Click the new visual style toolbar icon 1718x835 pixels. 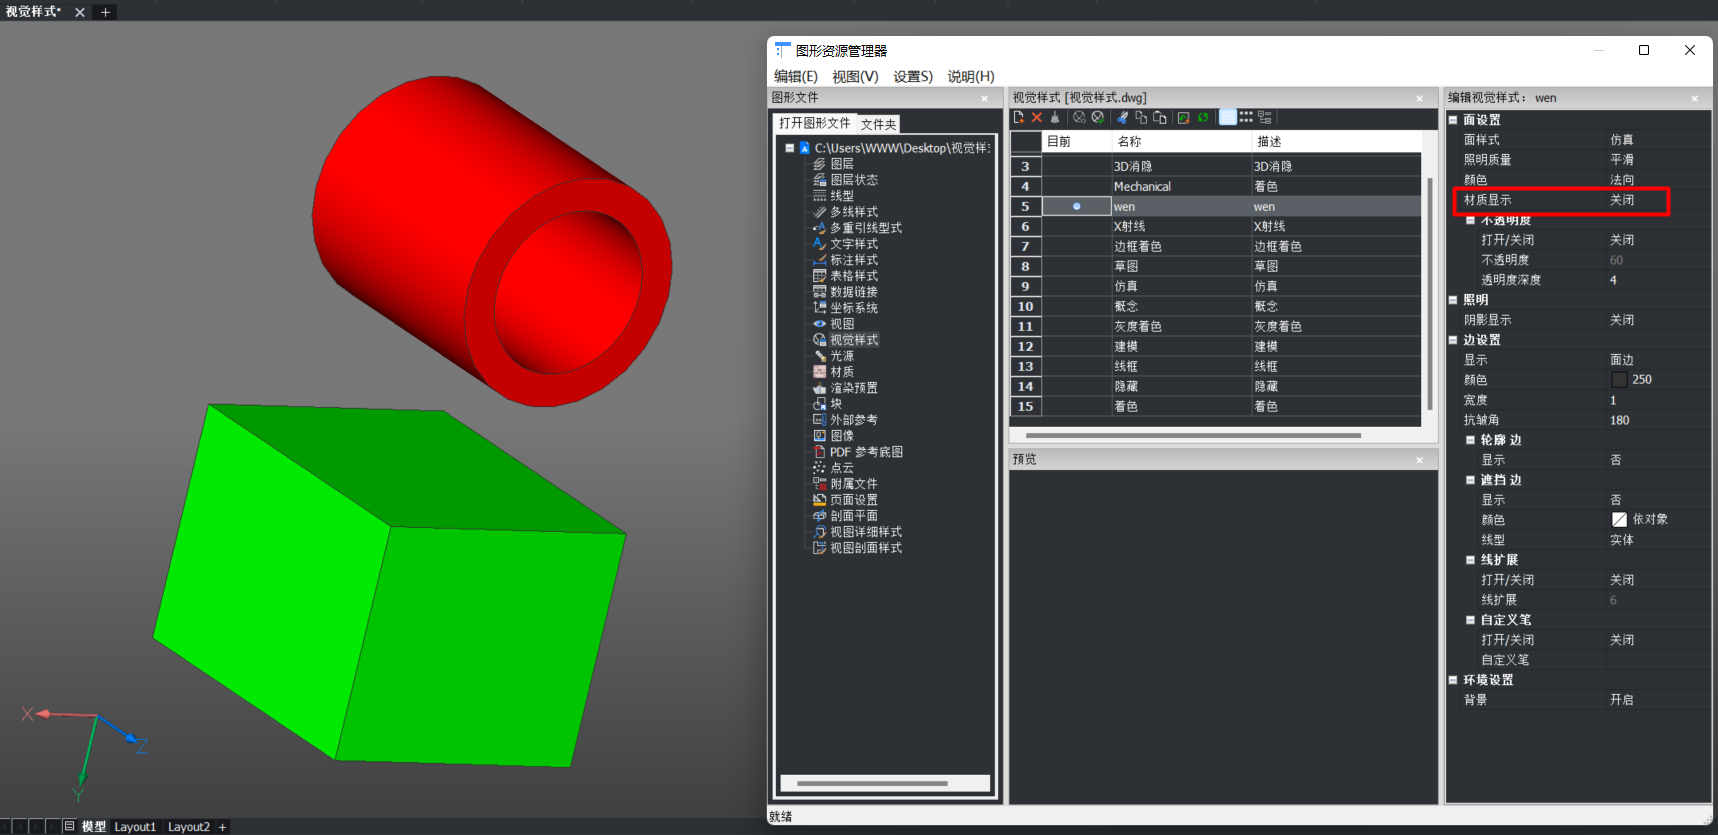coord(1018,117)
